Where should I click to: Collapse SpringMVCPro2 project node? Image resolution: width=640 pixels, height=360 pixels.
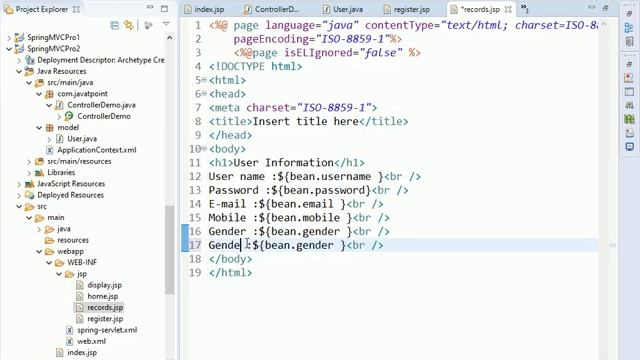tap(9, 49)
